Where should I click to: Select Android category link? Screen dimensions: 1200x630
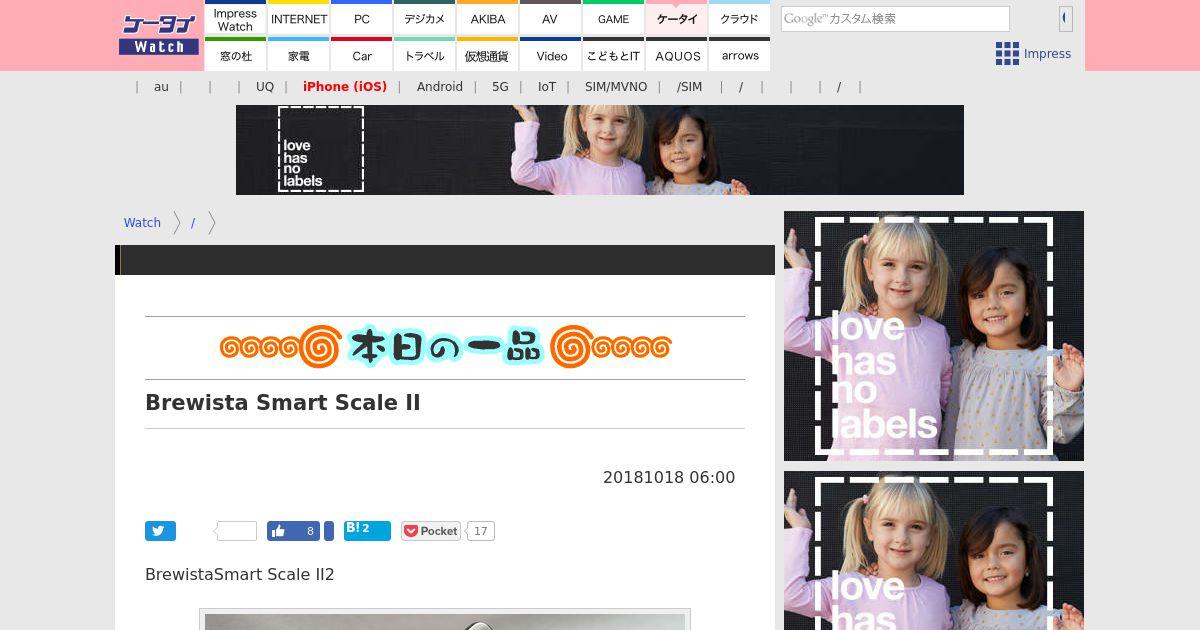(440, 87)
